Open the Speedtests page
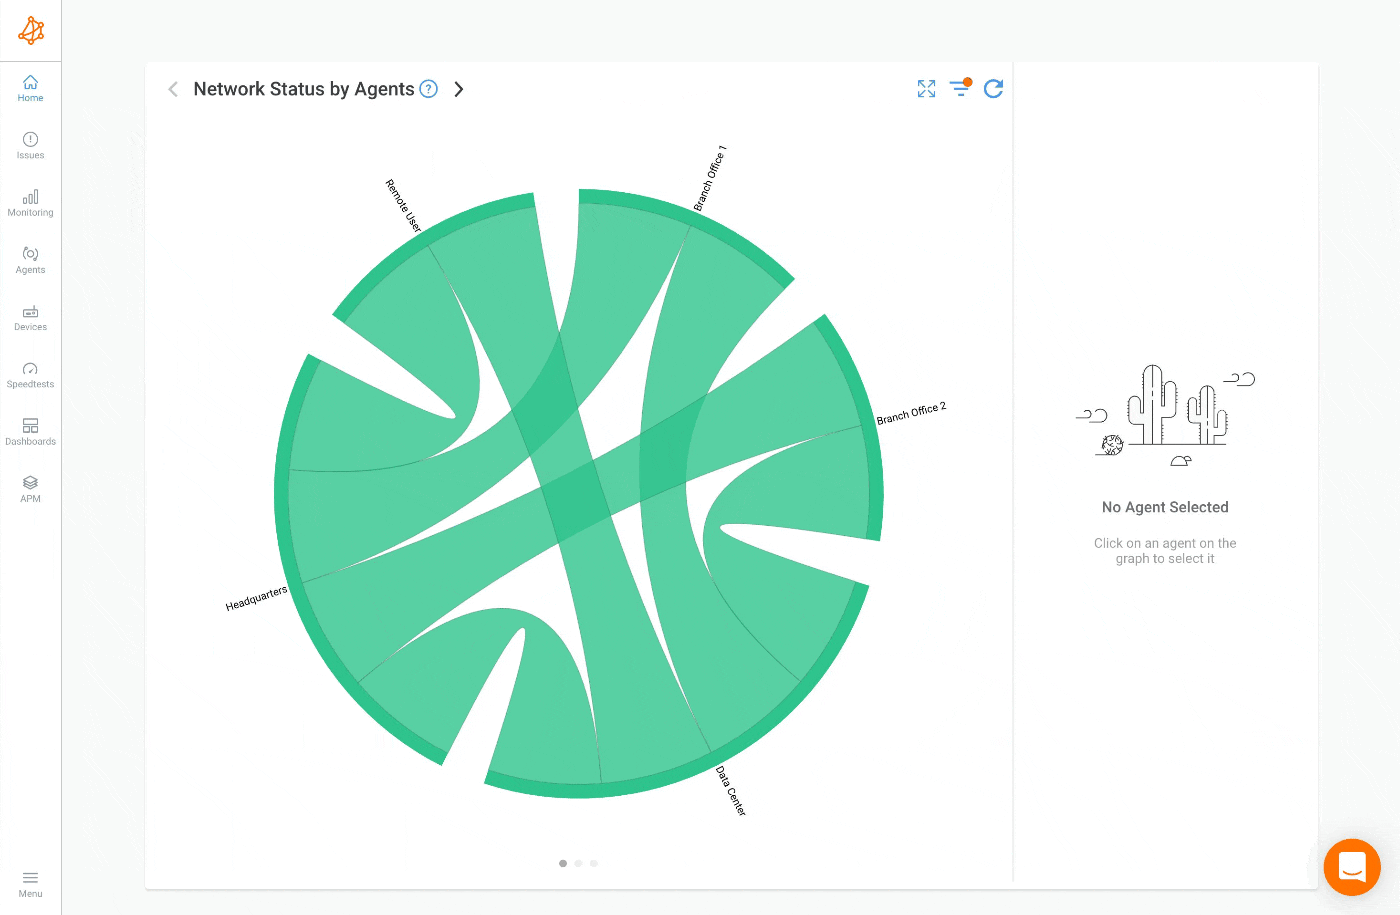The height and width of the screenshot is (915, 1400). point(30,374)
